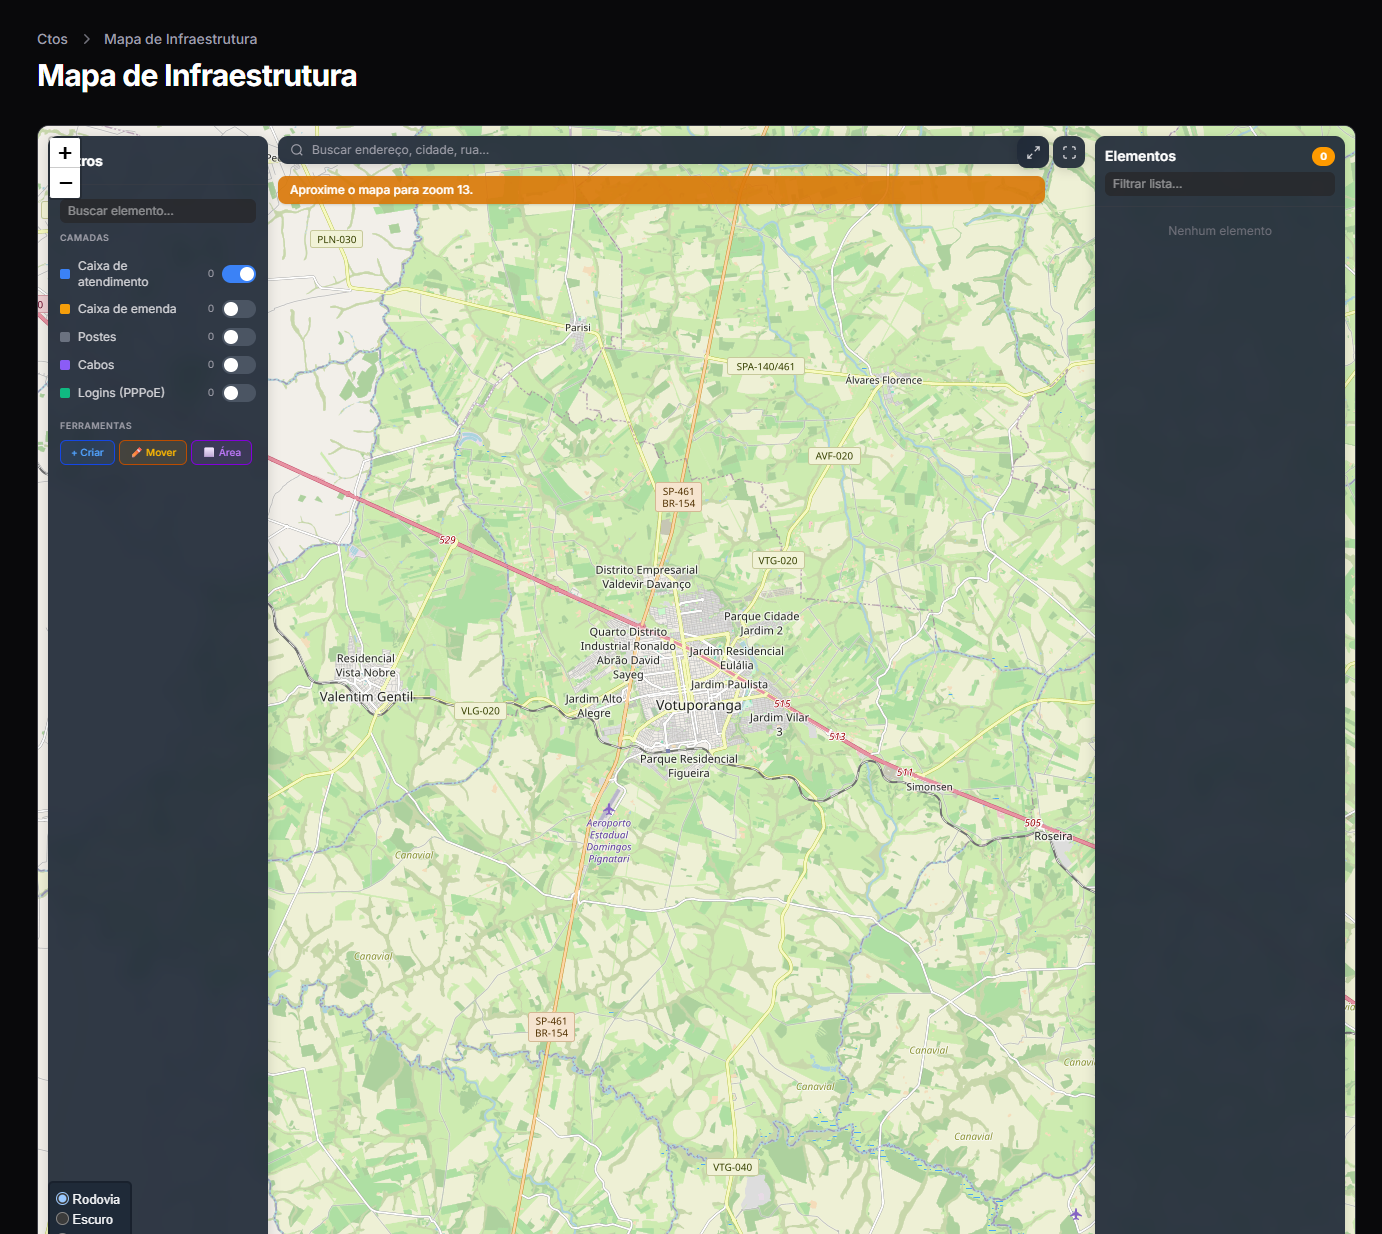Screen dimensions: 1382x1234
Task: Enable the Caixa de emenda layer
Action: pos(239,309)
